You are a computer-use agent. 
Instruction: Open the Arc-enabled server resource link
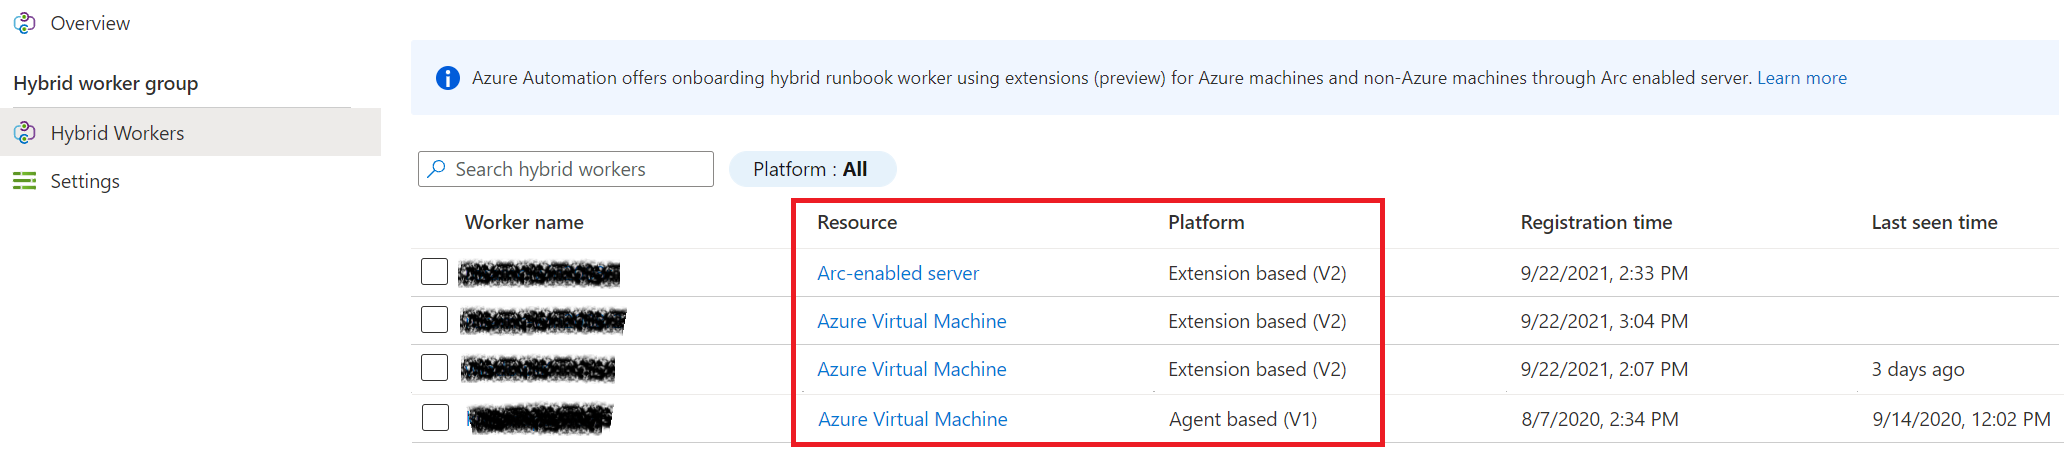click(x=898, y=273)
